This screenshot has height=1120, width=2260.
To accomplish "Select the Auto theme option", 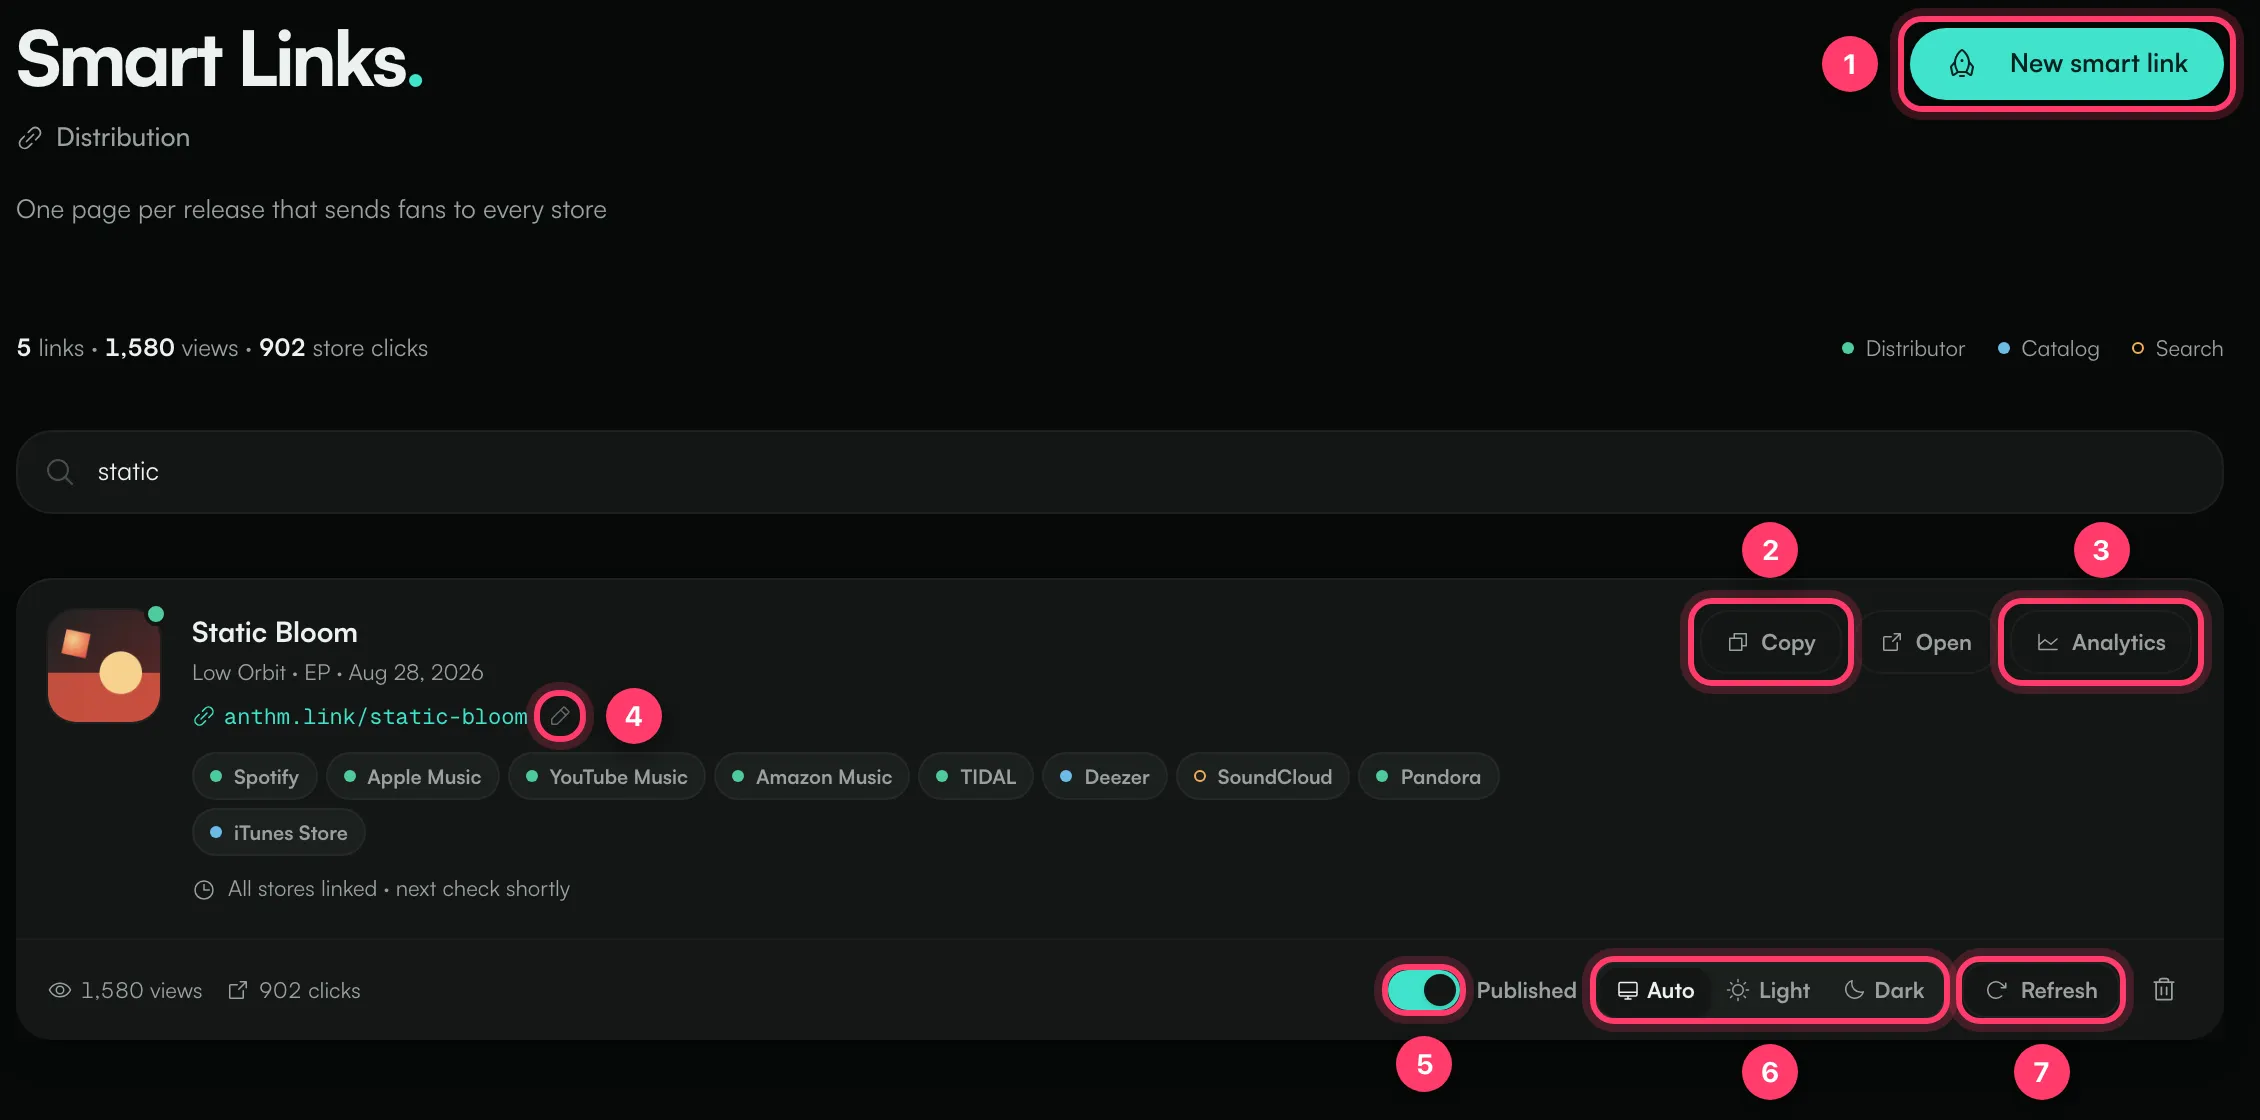I will click(1656, 990).
